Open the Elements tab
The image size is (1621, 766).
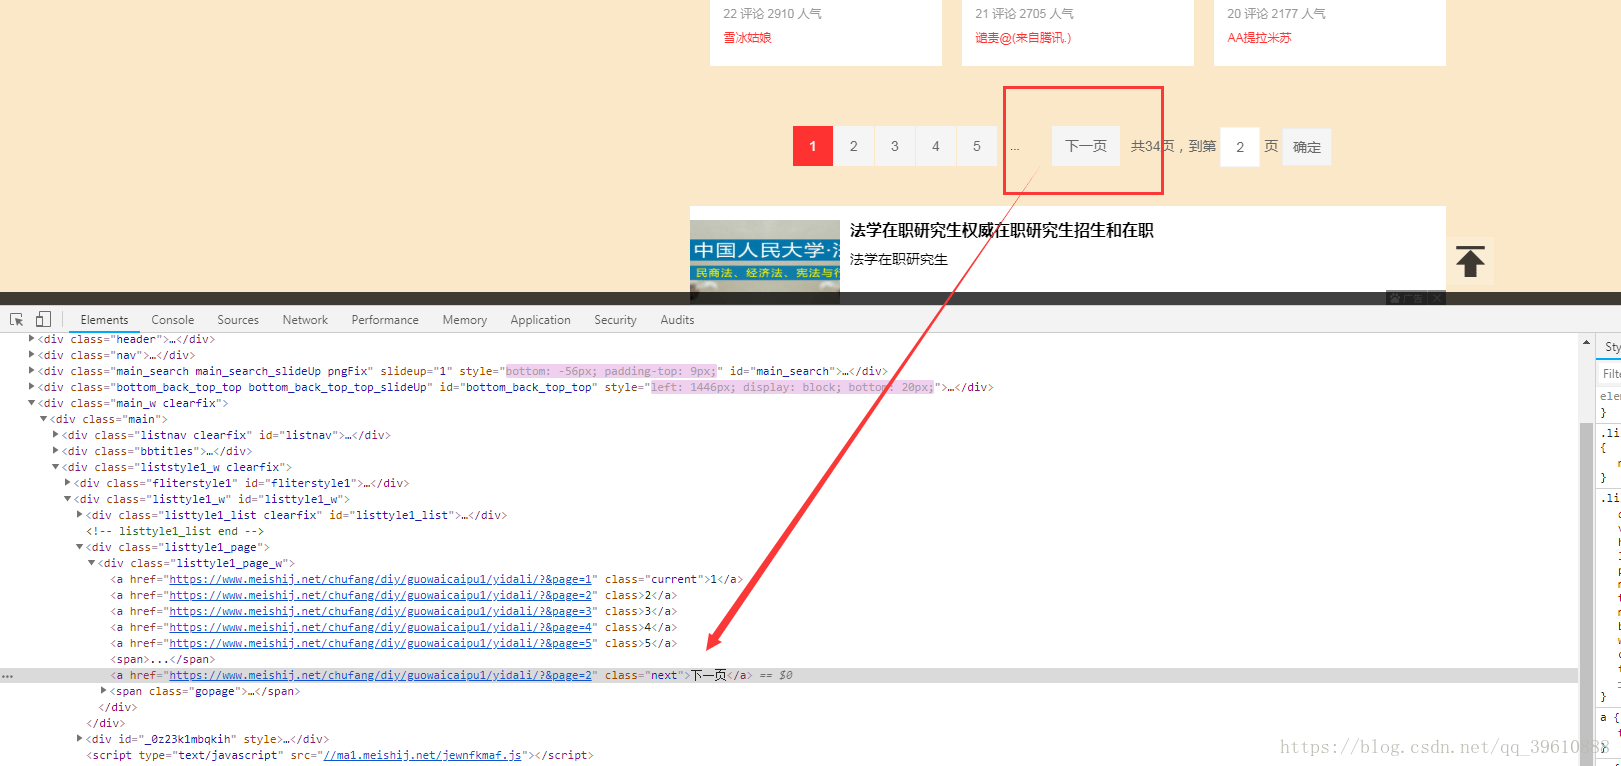click(104, 320)
